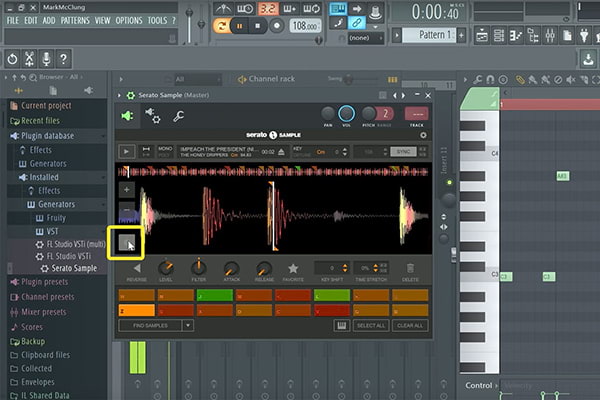Open the VIEW menu
The image size is (600, 400).
(x=102, y=20)
